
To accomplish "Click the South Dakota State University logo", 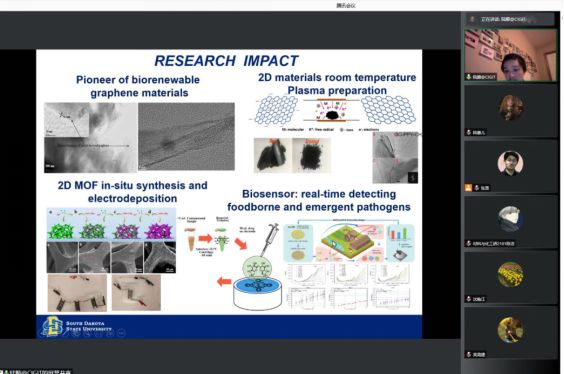I will [x=53, y=326].
